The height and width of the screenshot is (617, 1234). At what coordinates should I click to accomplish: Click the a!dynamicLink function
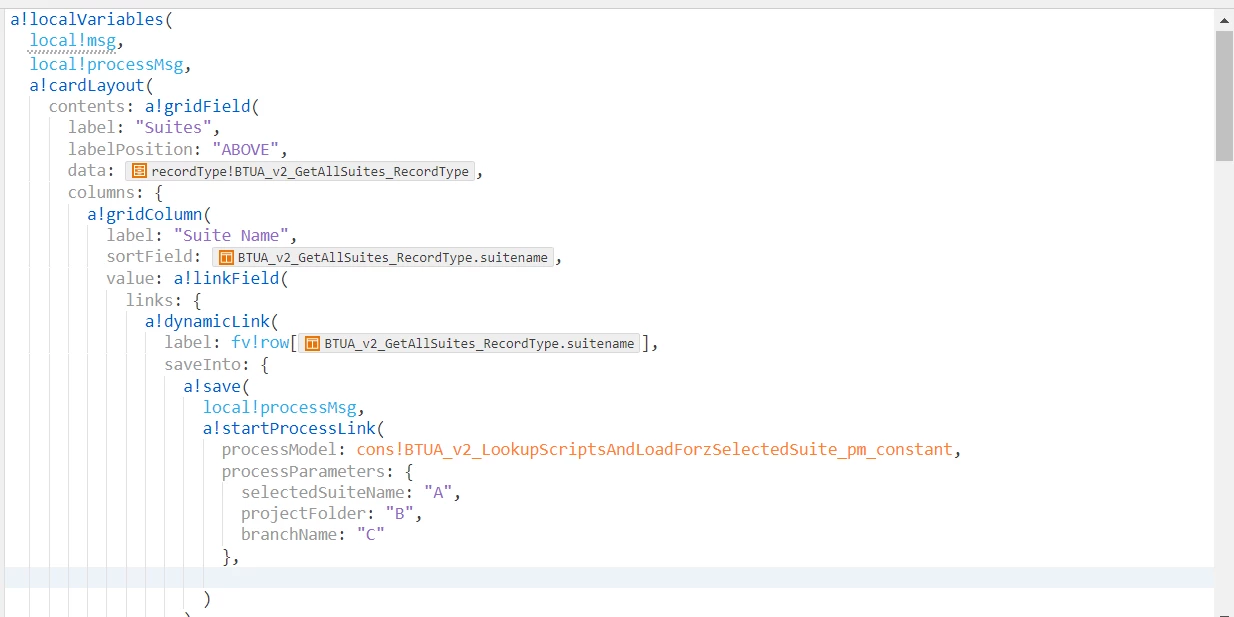207,322
